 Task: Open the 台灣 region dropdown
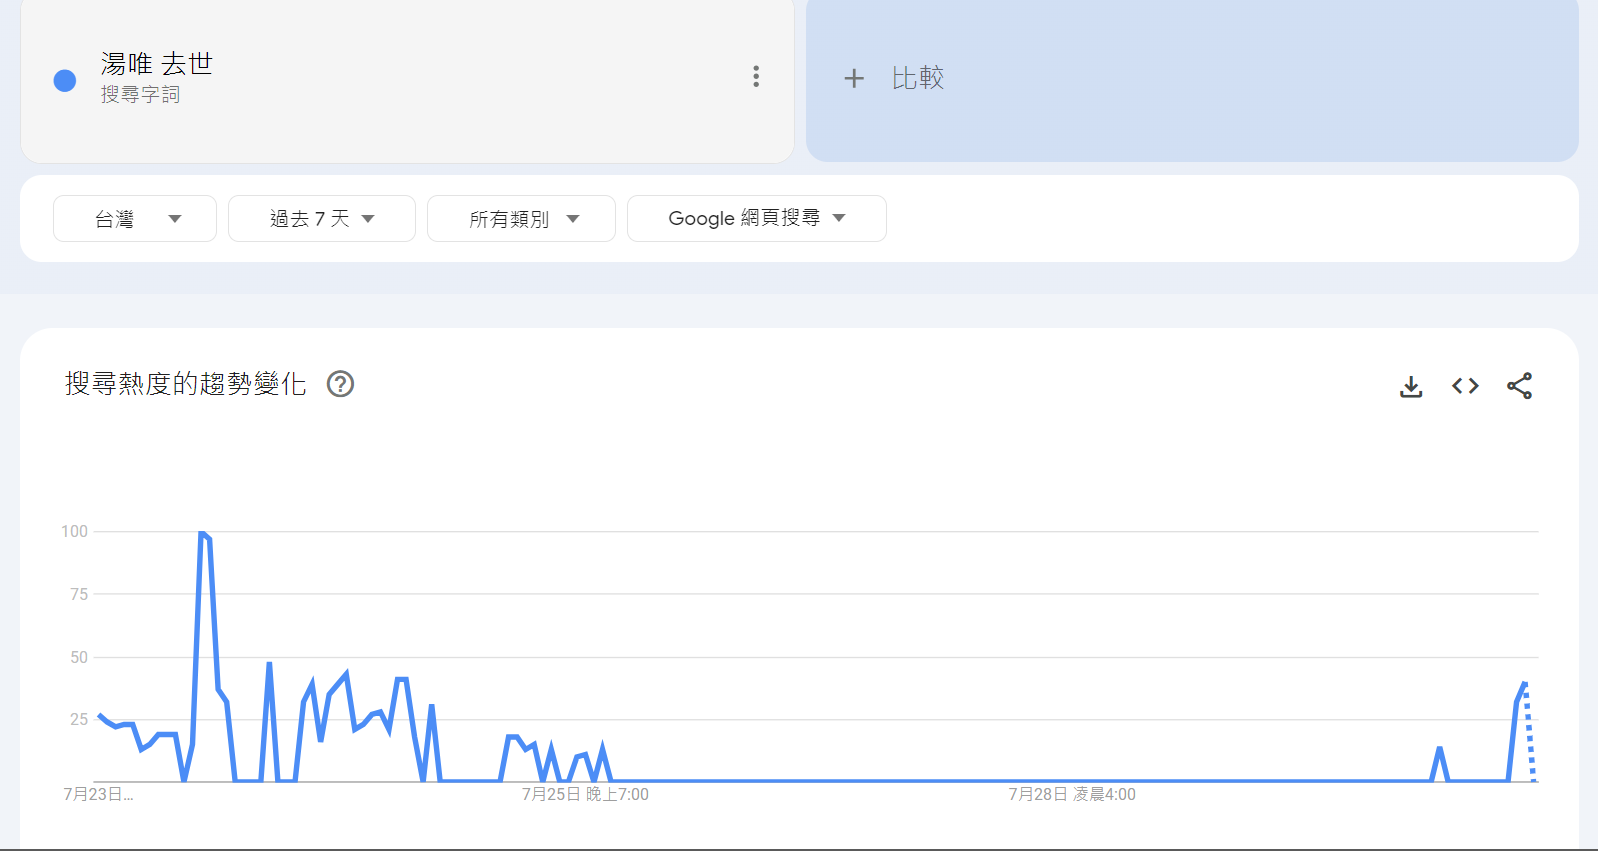[x=135, y=218]
